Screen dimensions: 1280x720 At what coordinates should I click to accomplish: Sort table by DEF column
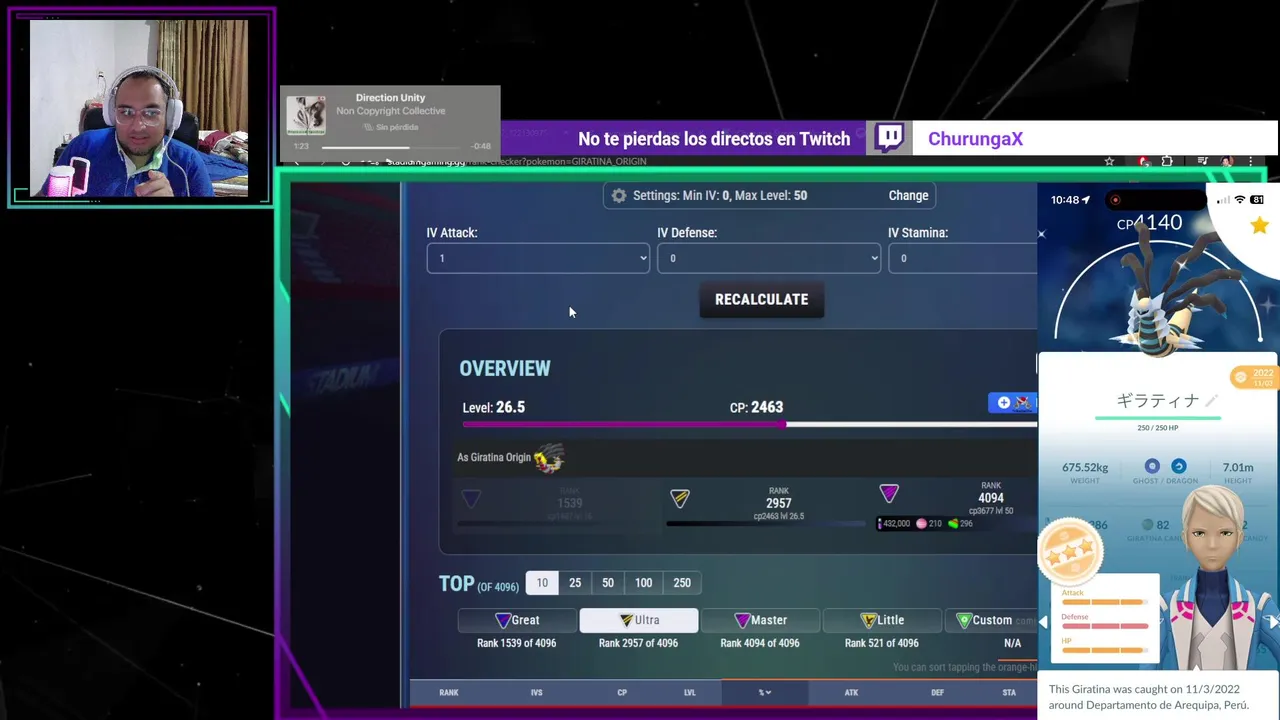click(937, 692)
